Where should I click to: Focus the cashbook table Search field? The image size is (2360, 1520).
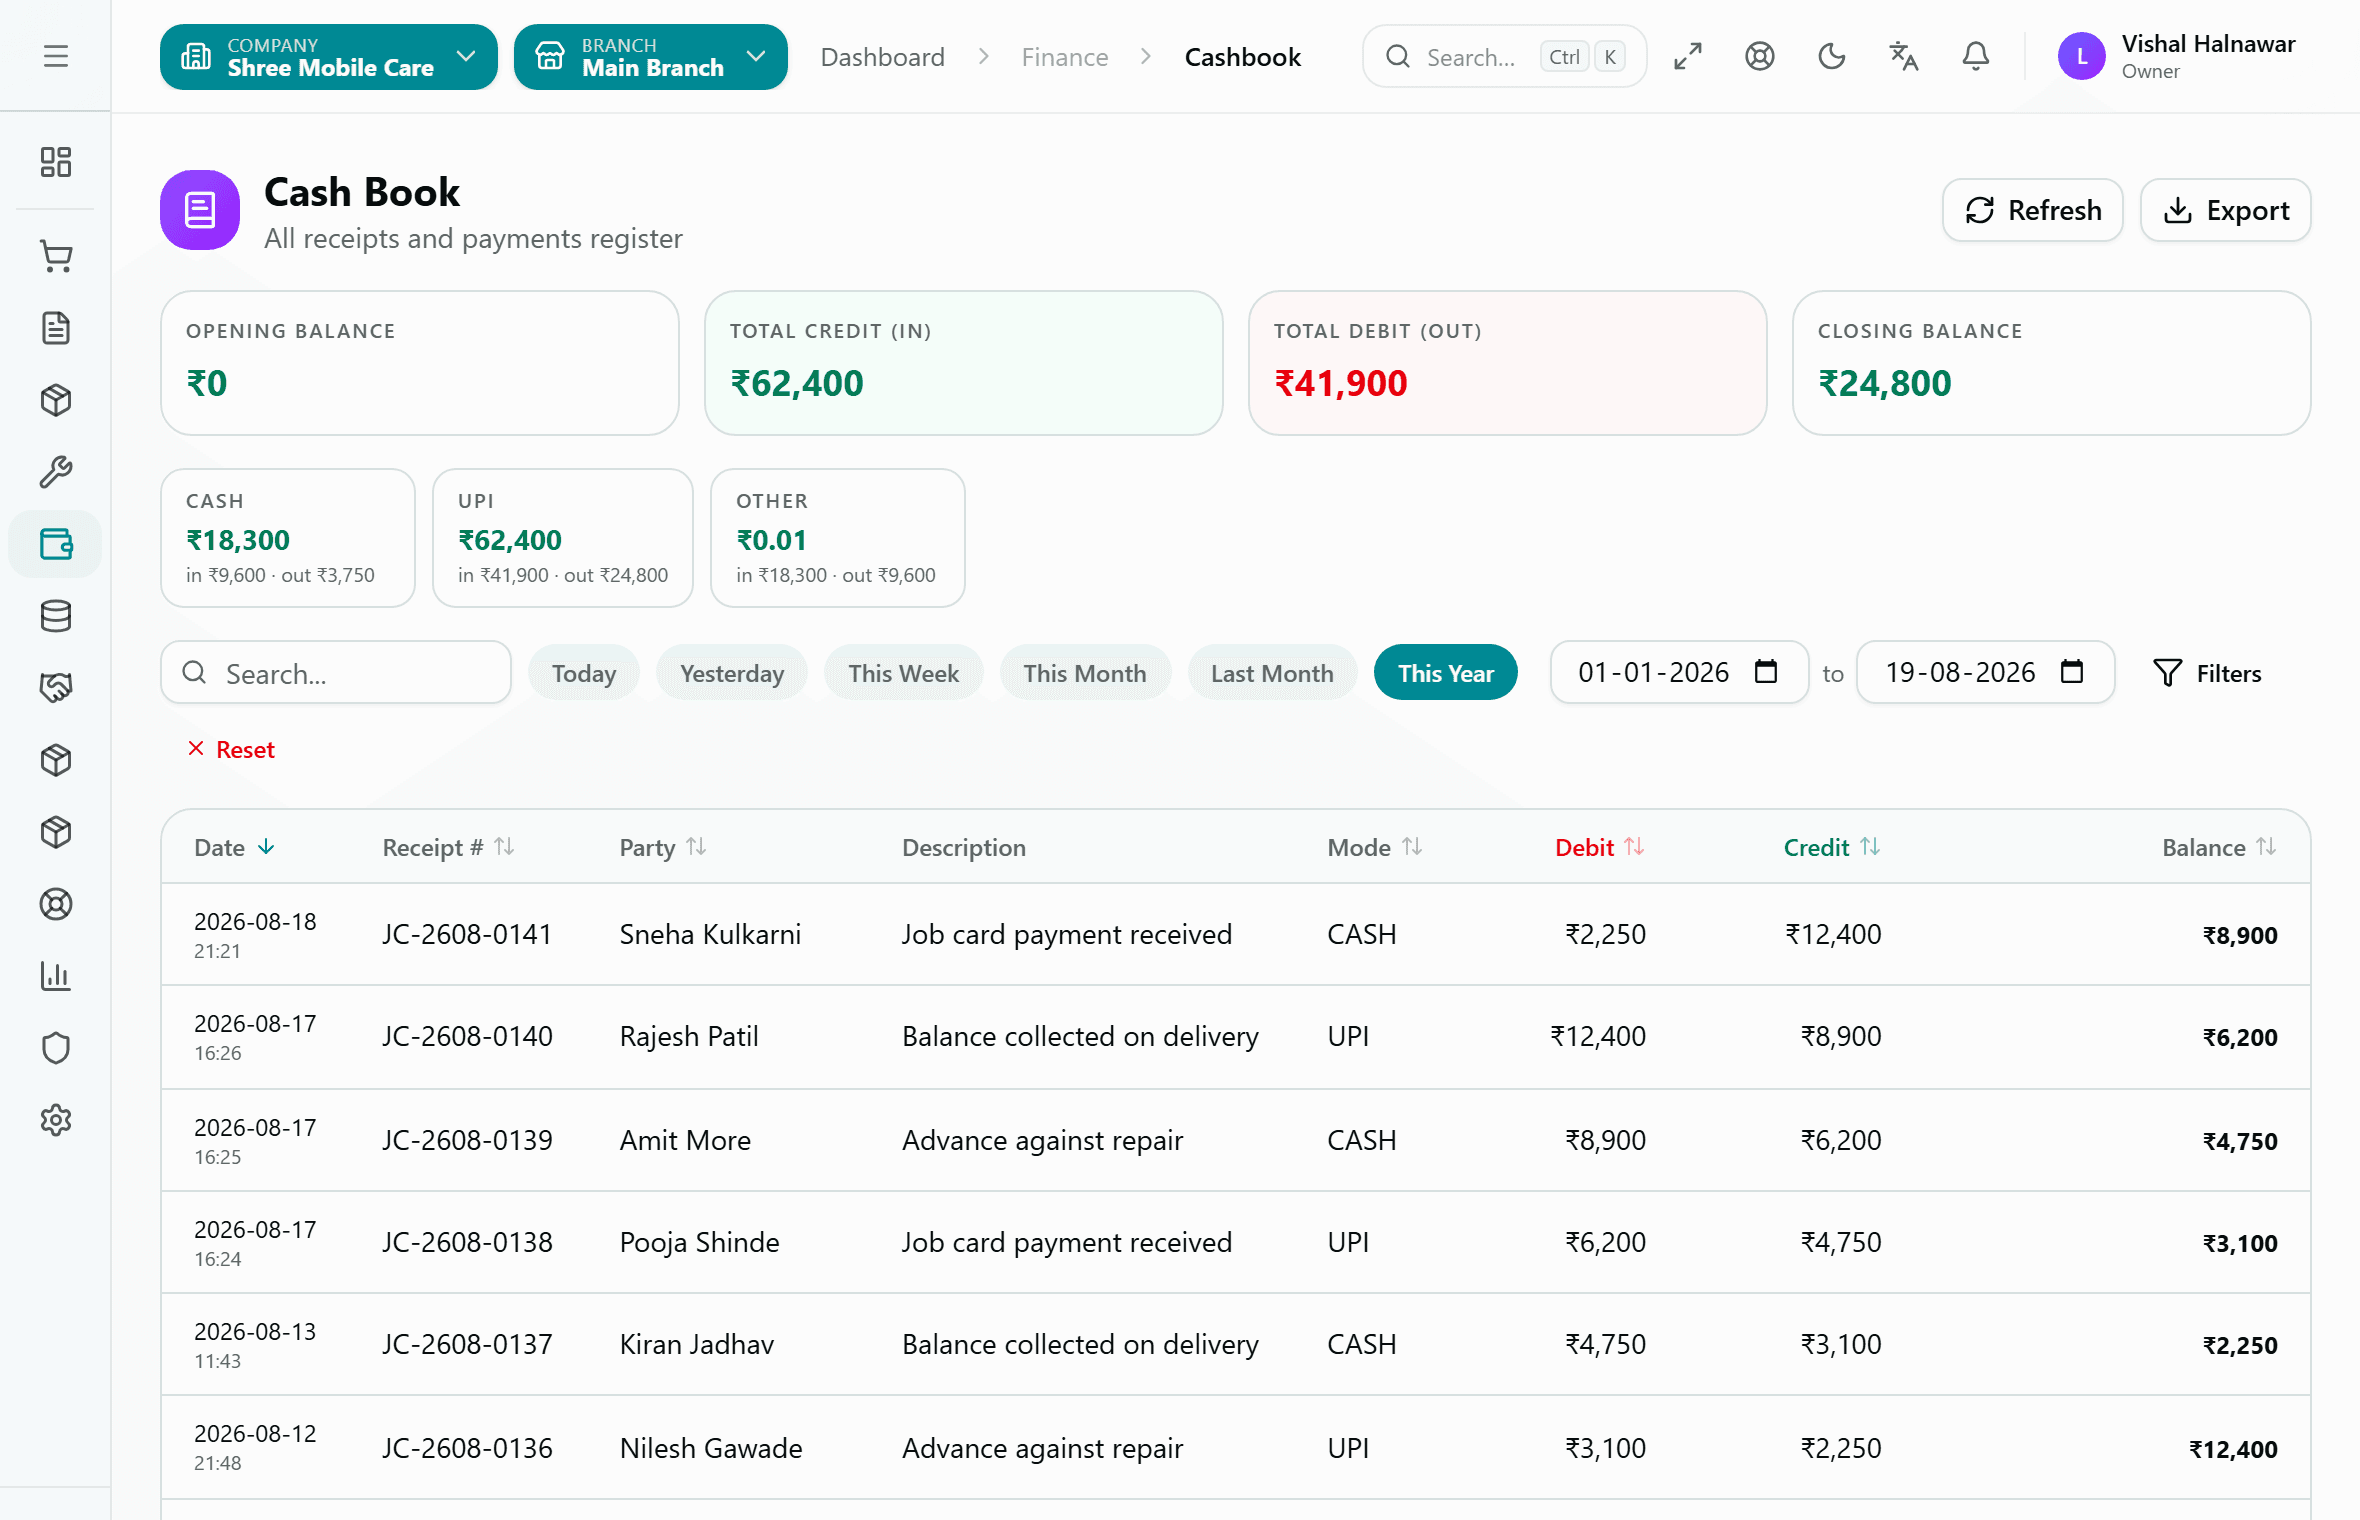[336, 673]
